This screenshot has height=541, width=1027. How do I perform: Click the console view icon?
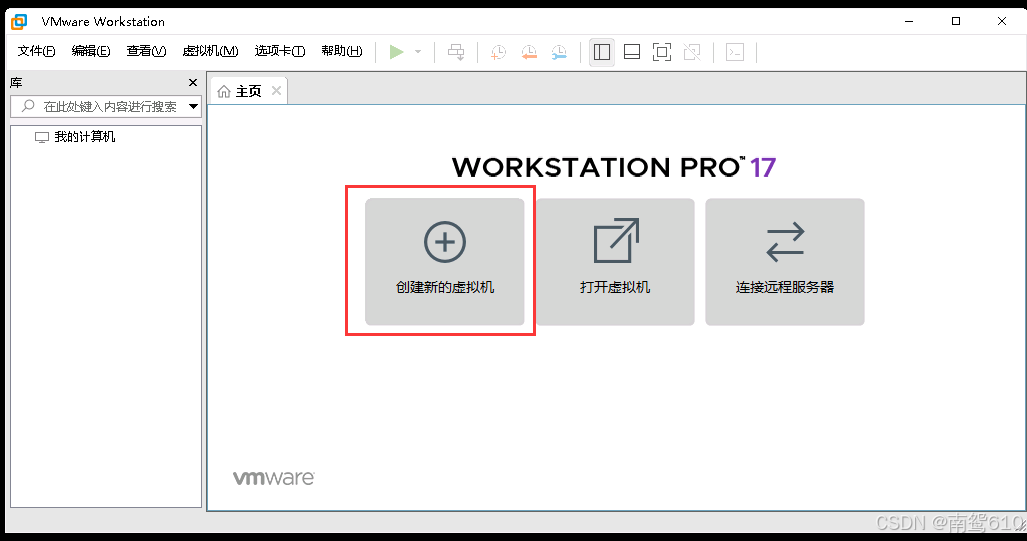point(735,52)
